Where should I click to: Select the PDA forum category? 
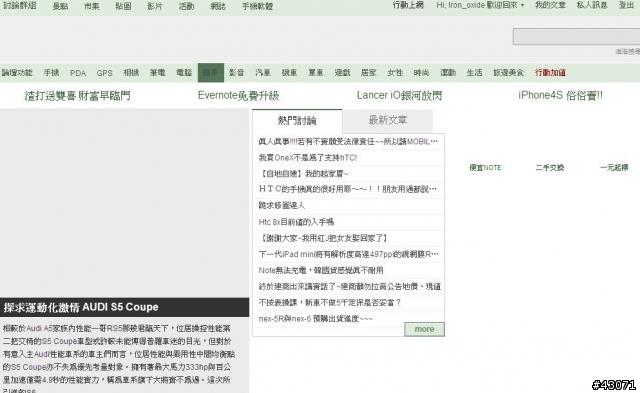click(78, 73)
